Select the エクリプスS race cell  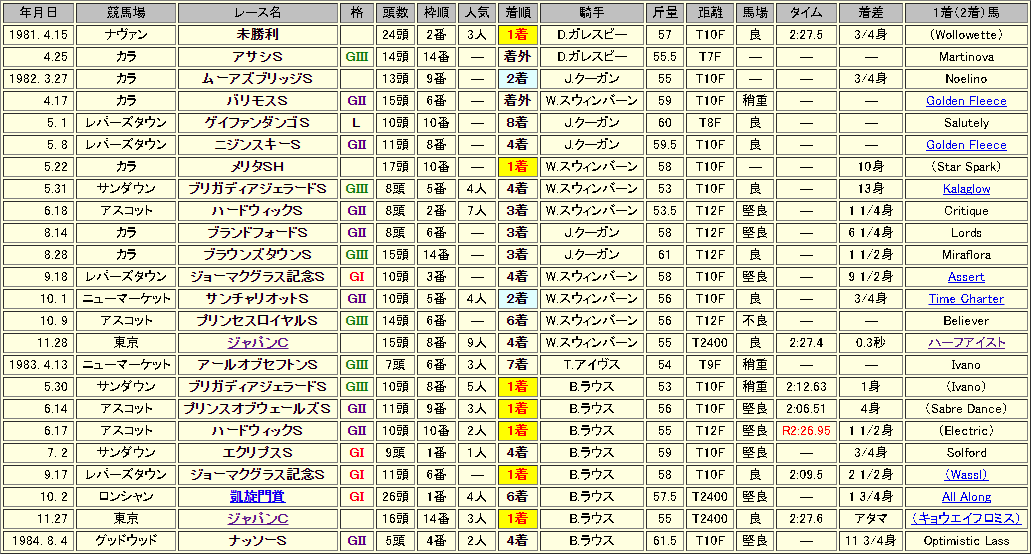pyautogui.click(x=258, y=453)
